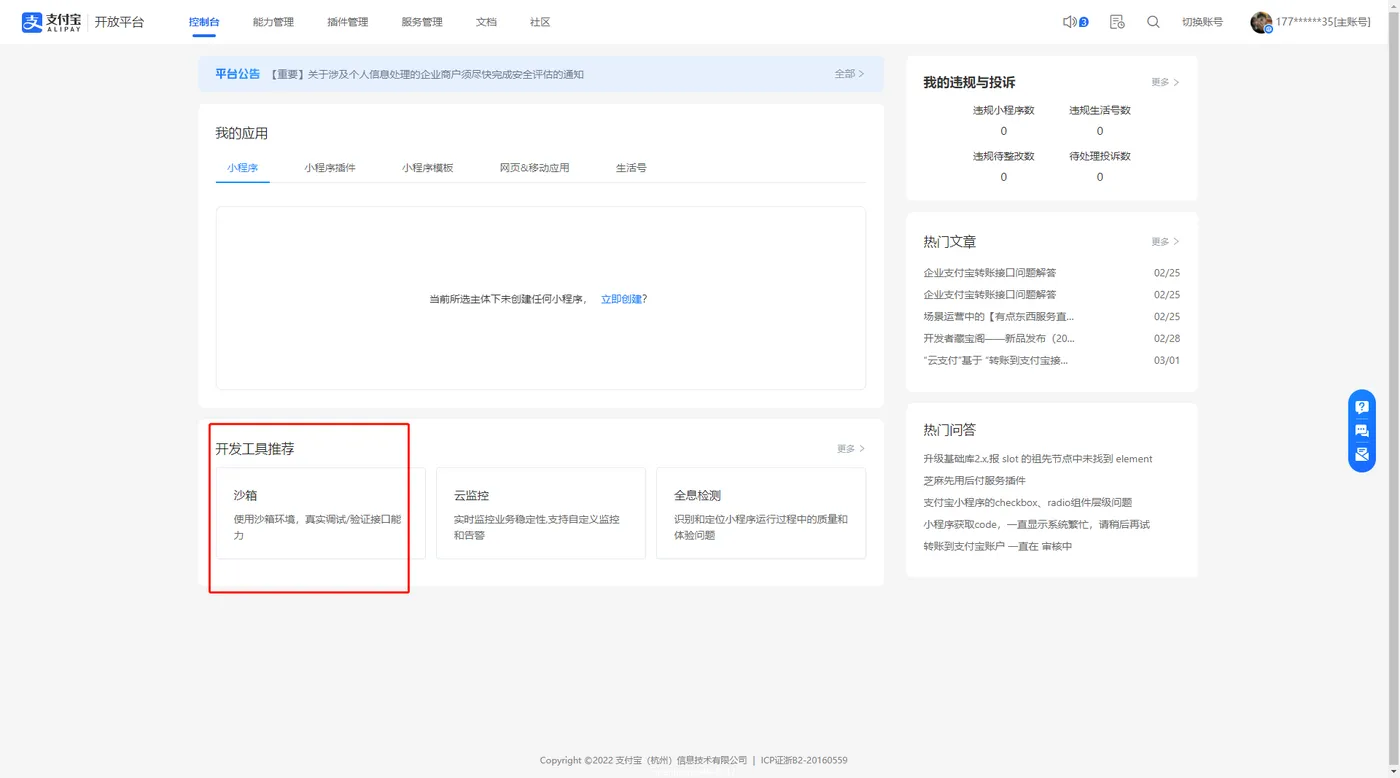Screen dimensions: 1400x778
Task: Open the 服务管理 menu
Action: pos(422,22)
